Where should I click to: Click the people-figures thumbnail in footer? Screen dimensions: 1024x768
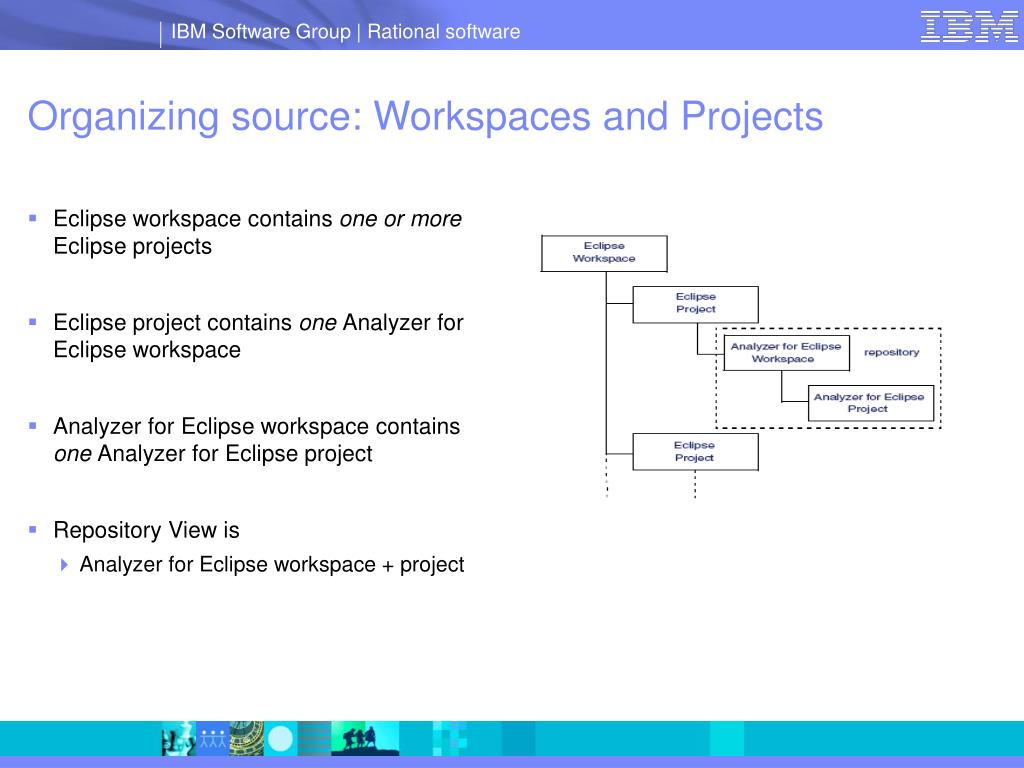(212, 739)
